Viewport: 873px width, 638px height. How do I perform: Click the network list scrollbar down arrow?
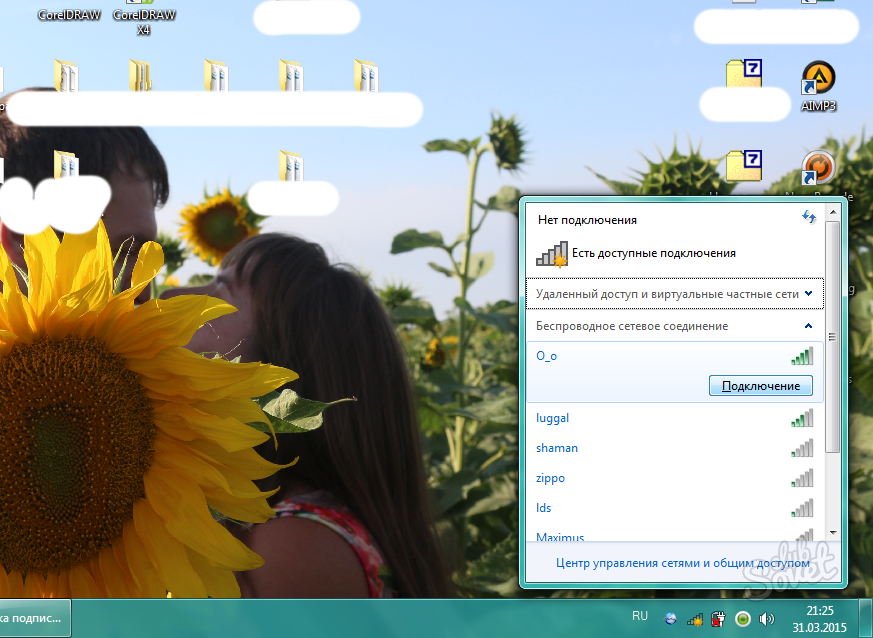[832, 533]
